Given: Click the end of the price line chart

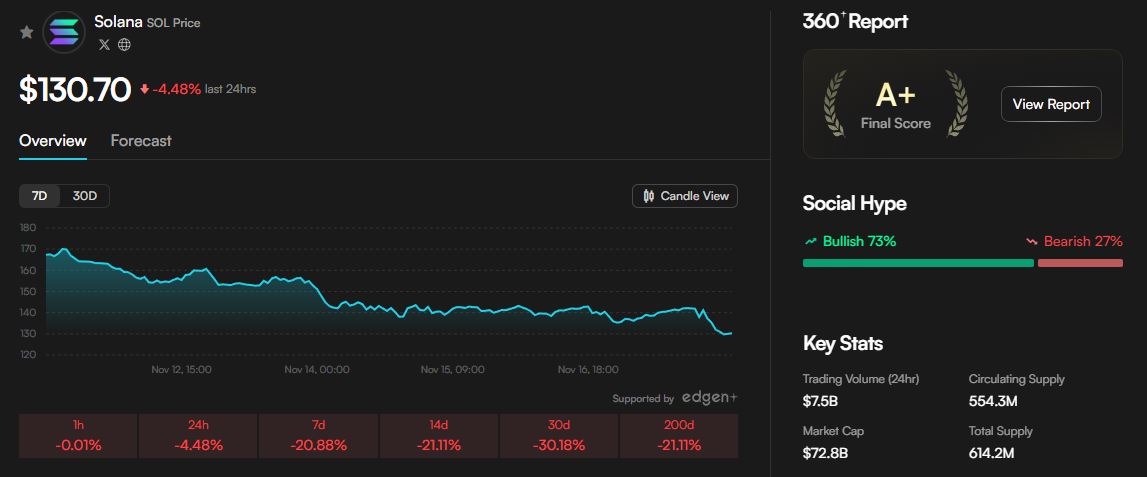Looking at the screenshot, I should [x=730, y=333].
